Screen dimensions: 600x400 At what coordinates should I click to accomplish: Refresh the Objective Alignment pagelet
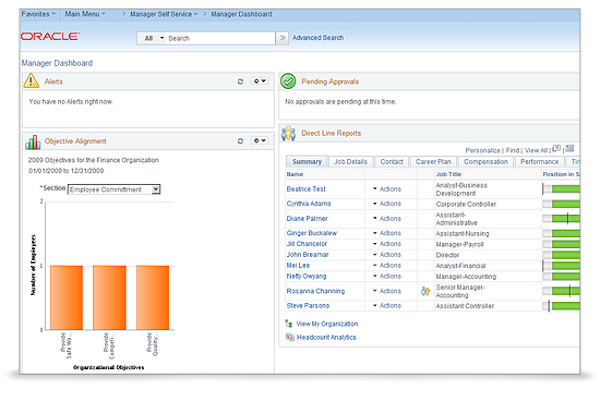[240, 142]
